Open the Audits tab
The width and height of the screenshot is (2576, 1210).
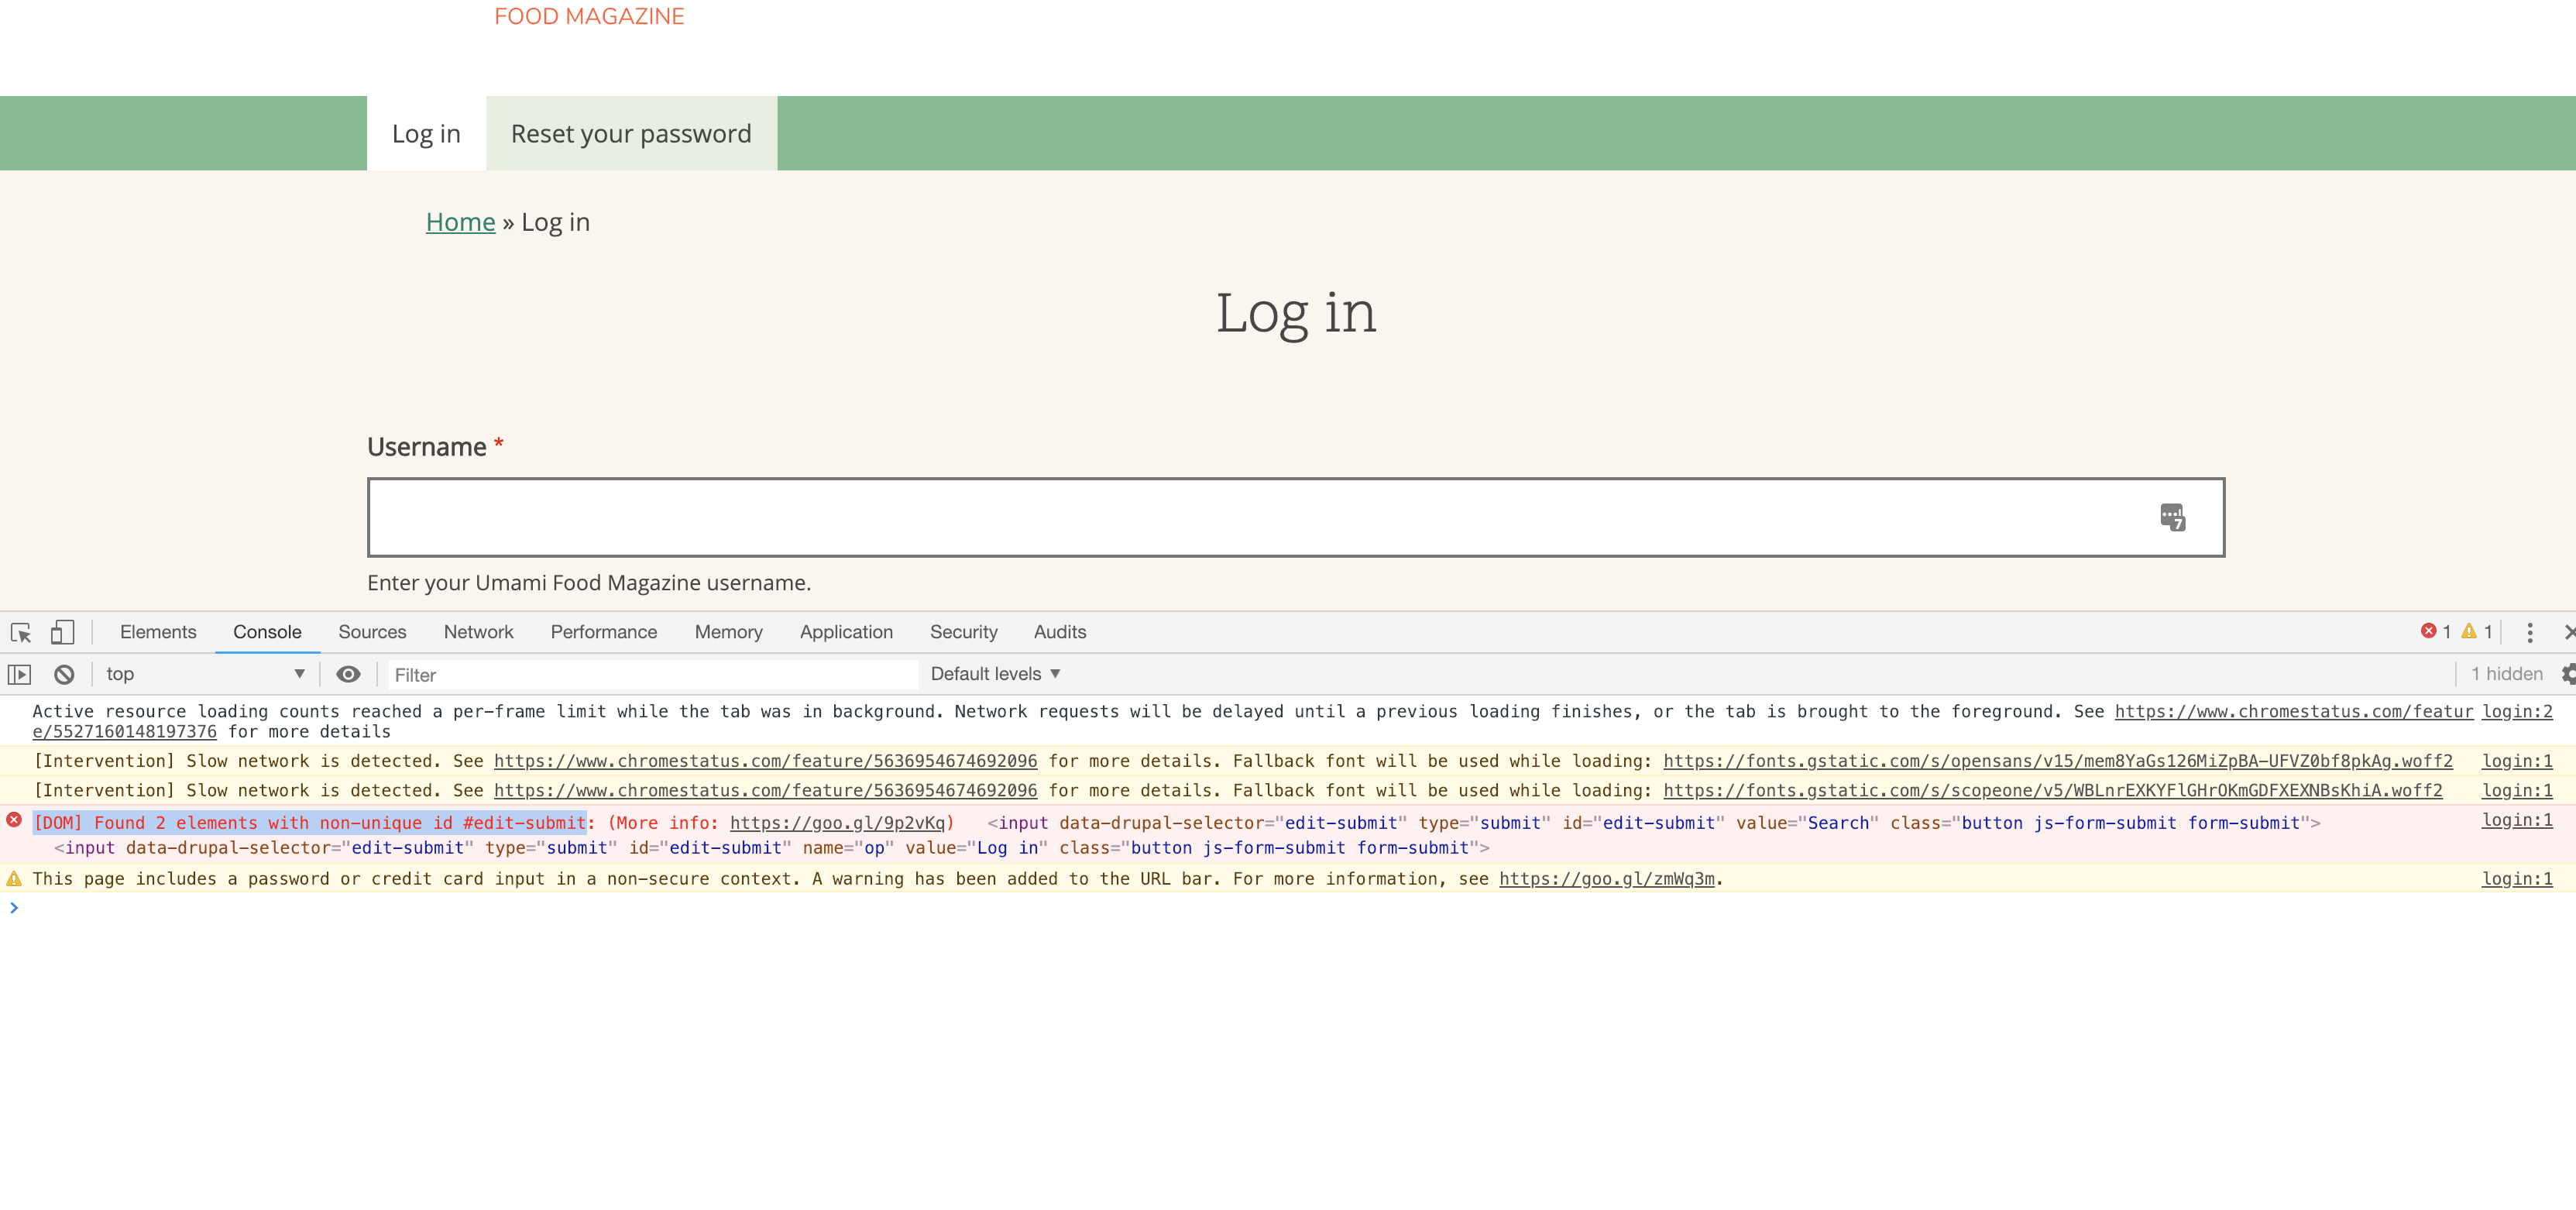tap(1059, 632)
